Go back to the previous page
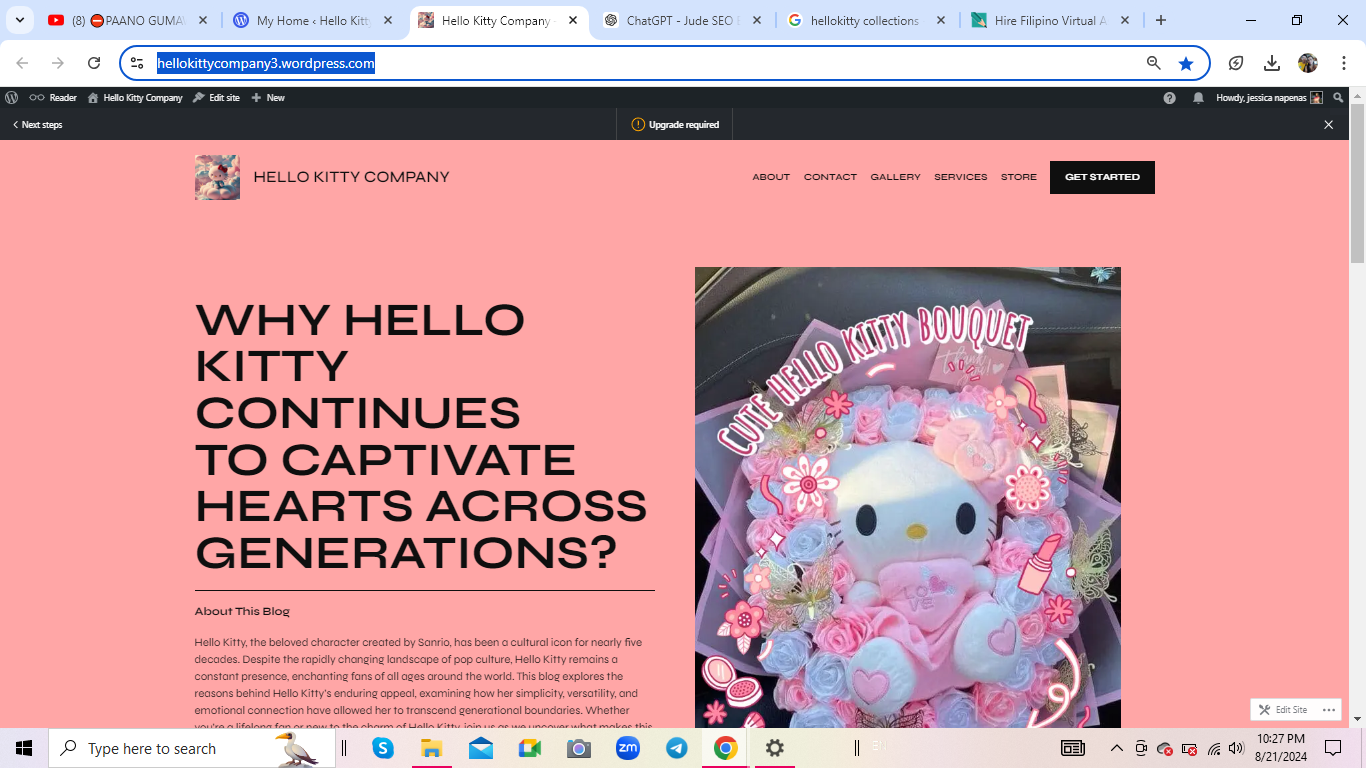This screenshot has height=768, width=1366. click(22, 63)
